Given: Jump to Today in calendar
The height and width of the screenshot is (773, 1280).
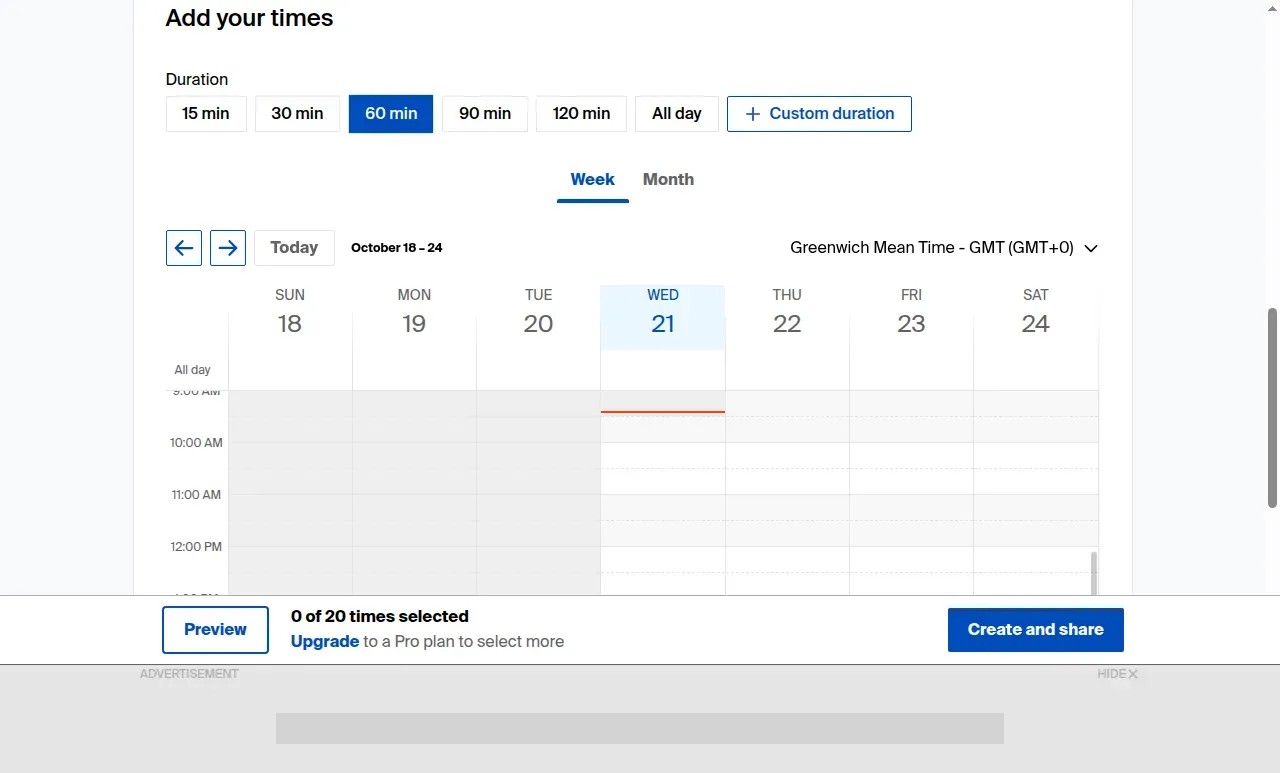Looking at the screenshot, I should tap(294, 248).
